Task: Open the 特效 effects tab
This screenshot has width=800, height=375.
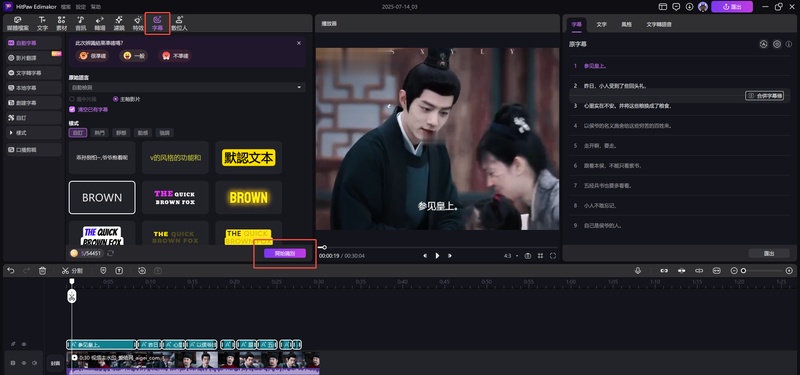Action: tap(138, 23)
